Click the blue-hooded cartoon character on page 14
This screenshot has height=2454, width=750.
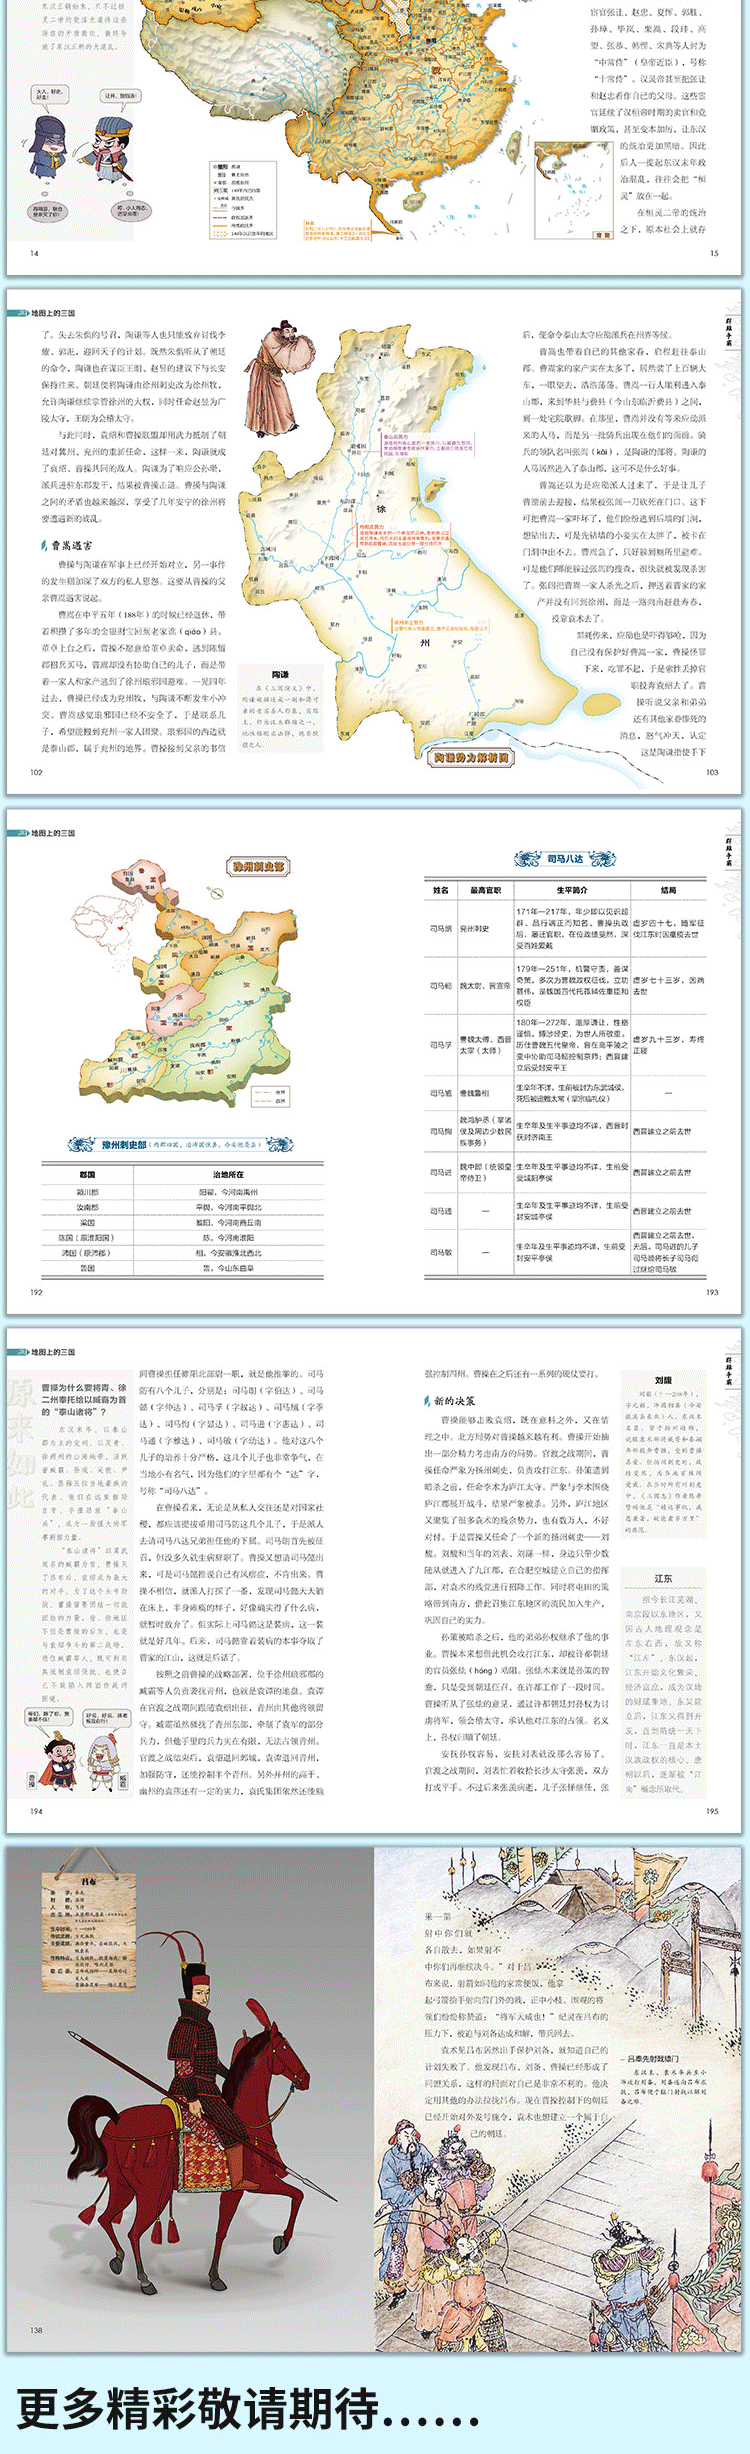pos(49,147)
